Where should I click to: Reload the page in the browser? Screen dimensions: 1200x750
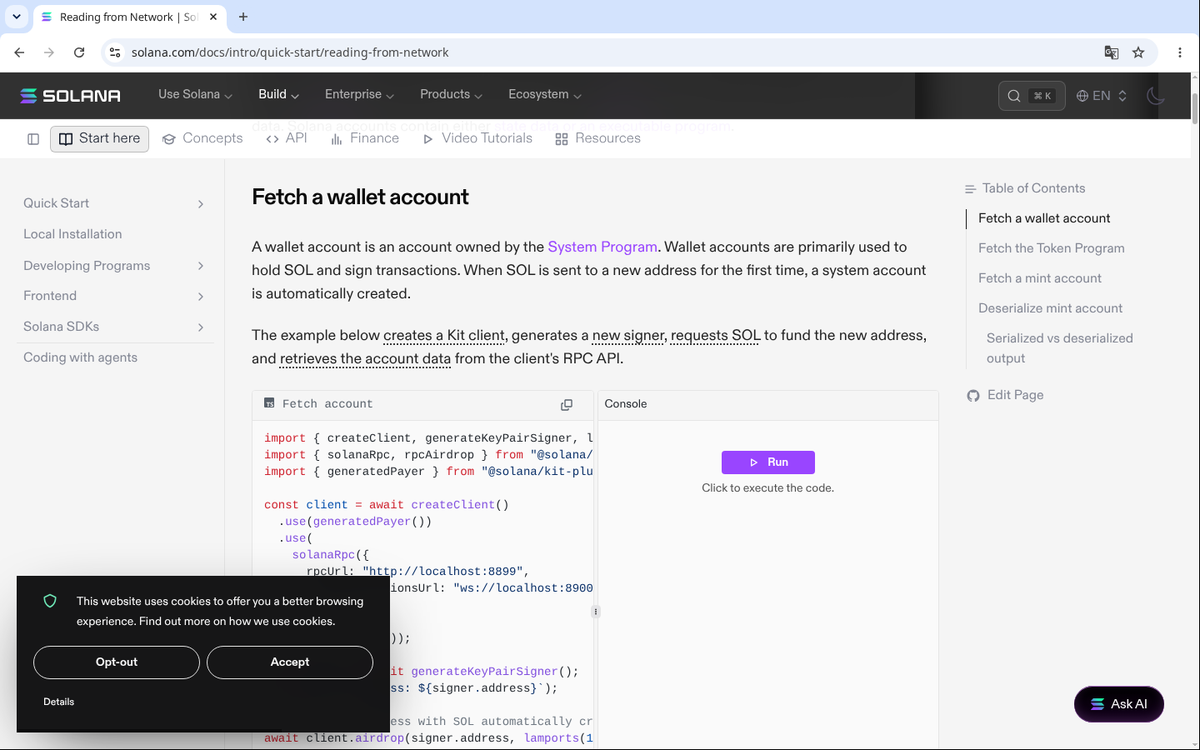(x=79, y=52)
